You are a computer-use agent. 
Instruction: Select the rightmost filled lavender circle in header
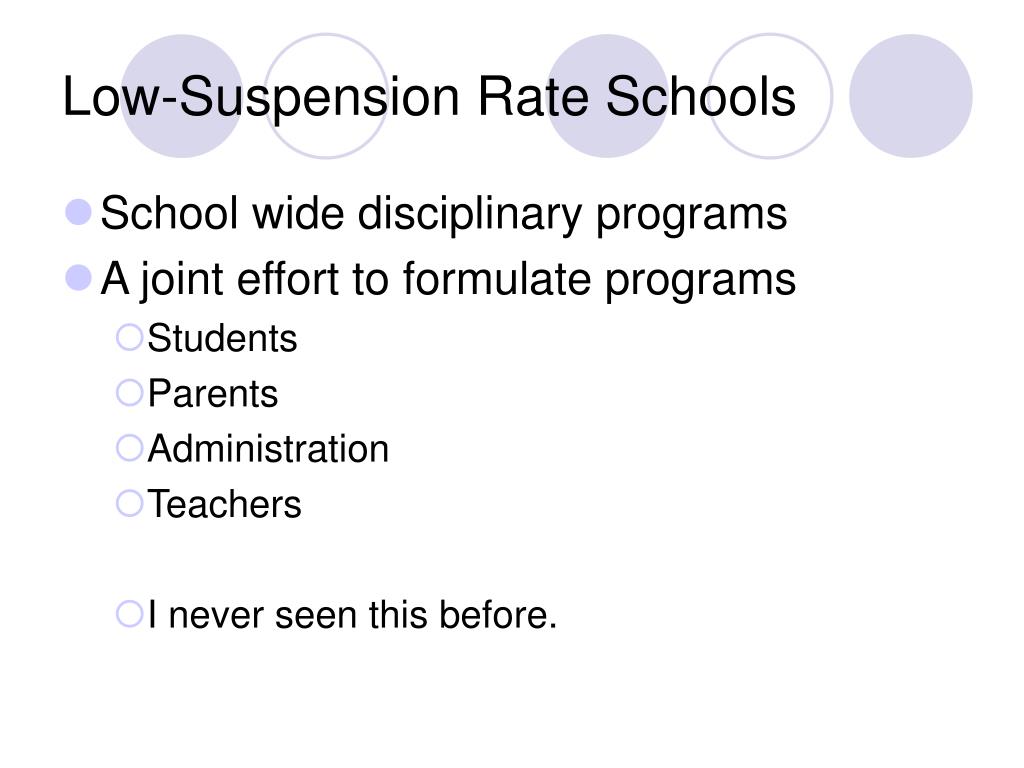click(910, 96)
